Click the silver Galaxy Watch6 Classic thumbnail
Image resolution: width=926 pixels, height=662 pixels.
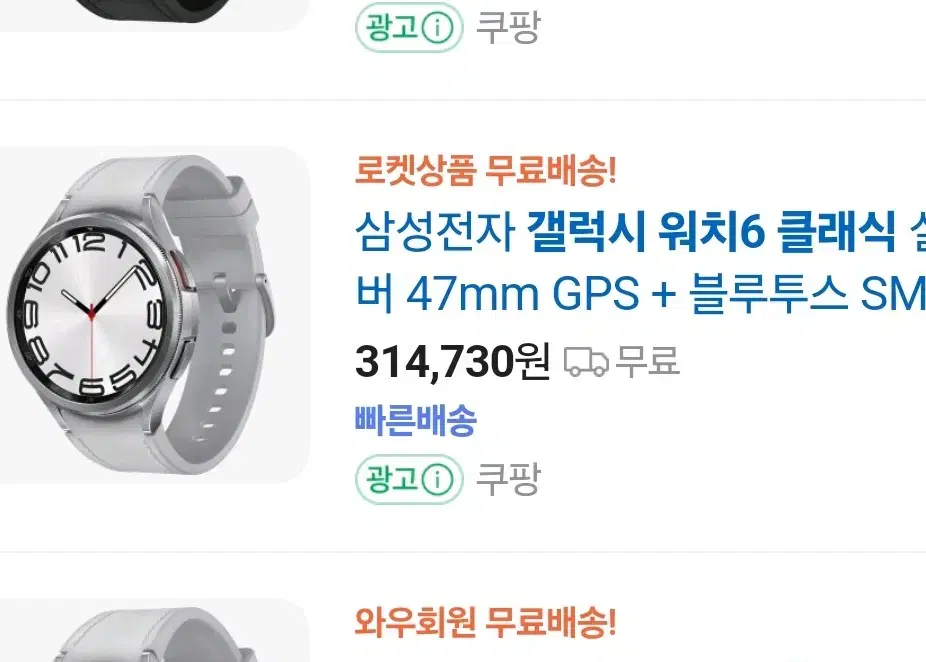[155, 315]
